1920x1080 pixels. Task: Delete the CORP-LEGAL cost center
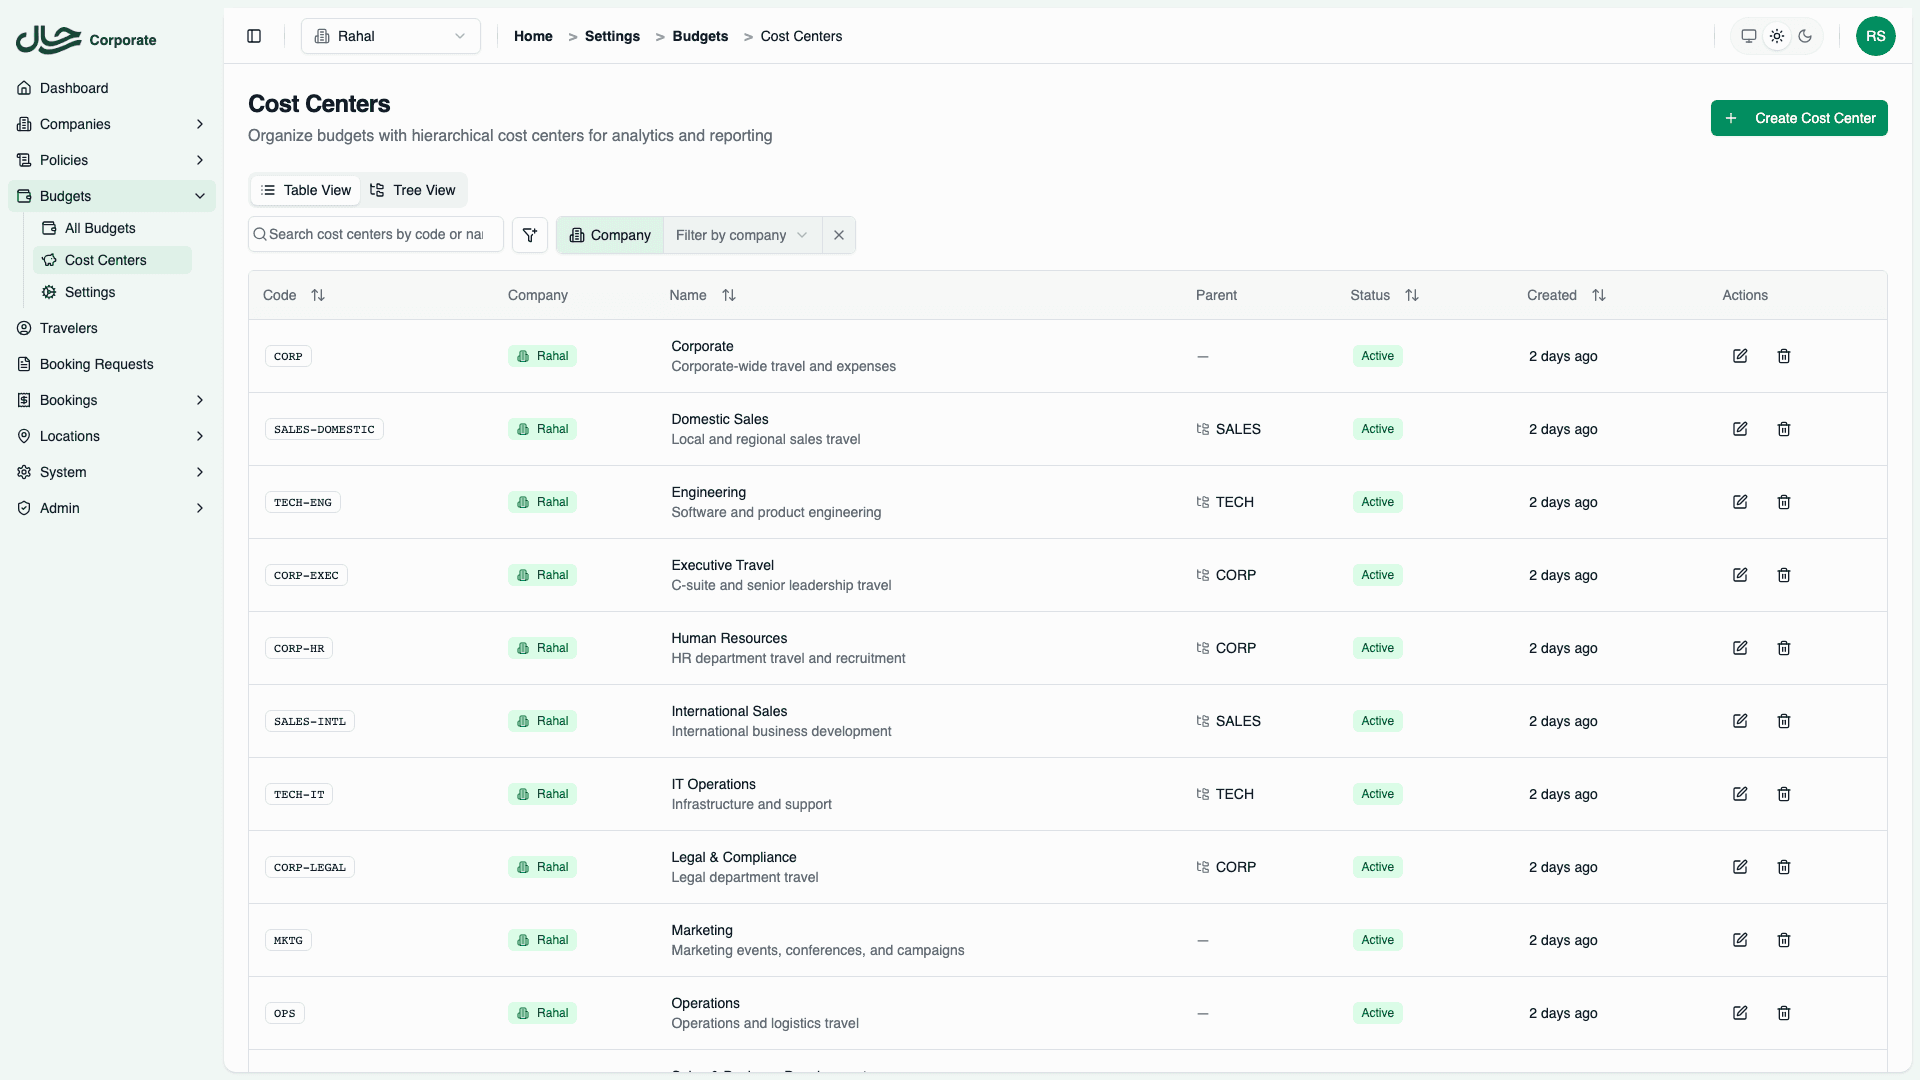coord(1783,867)
